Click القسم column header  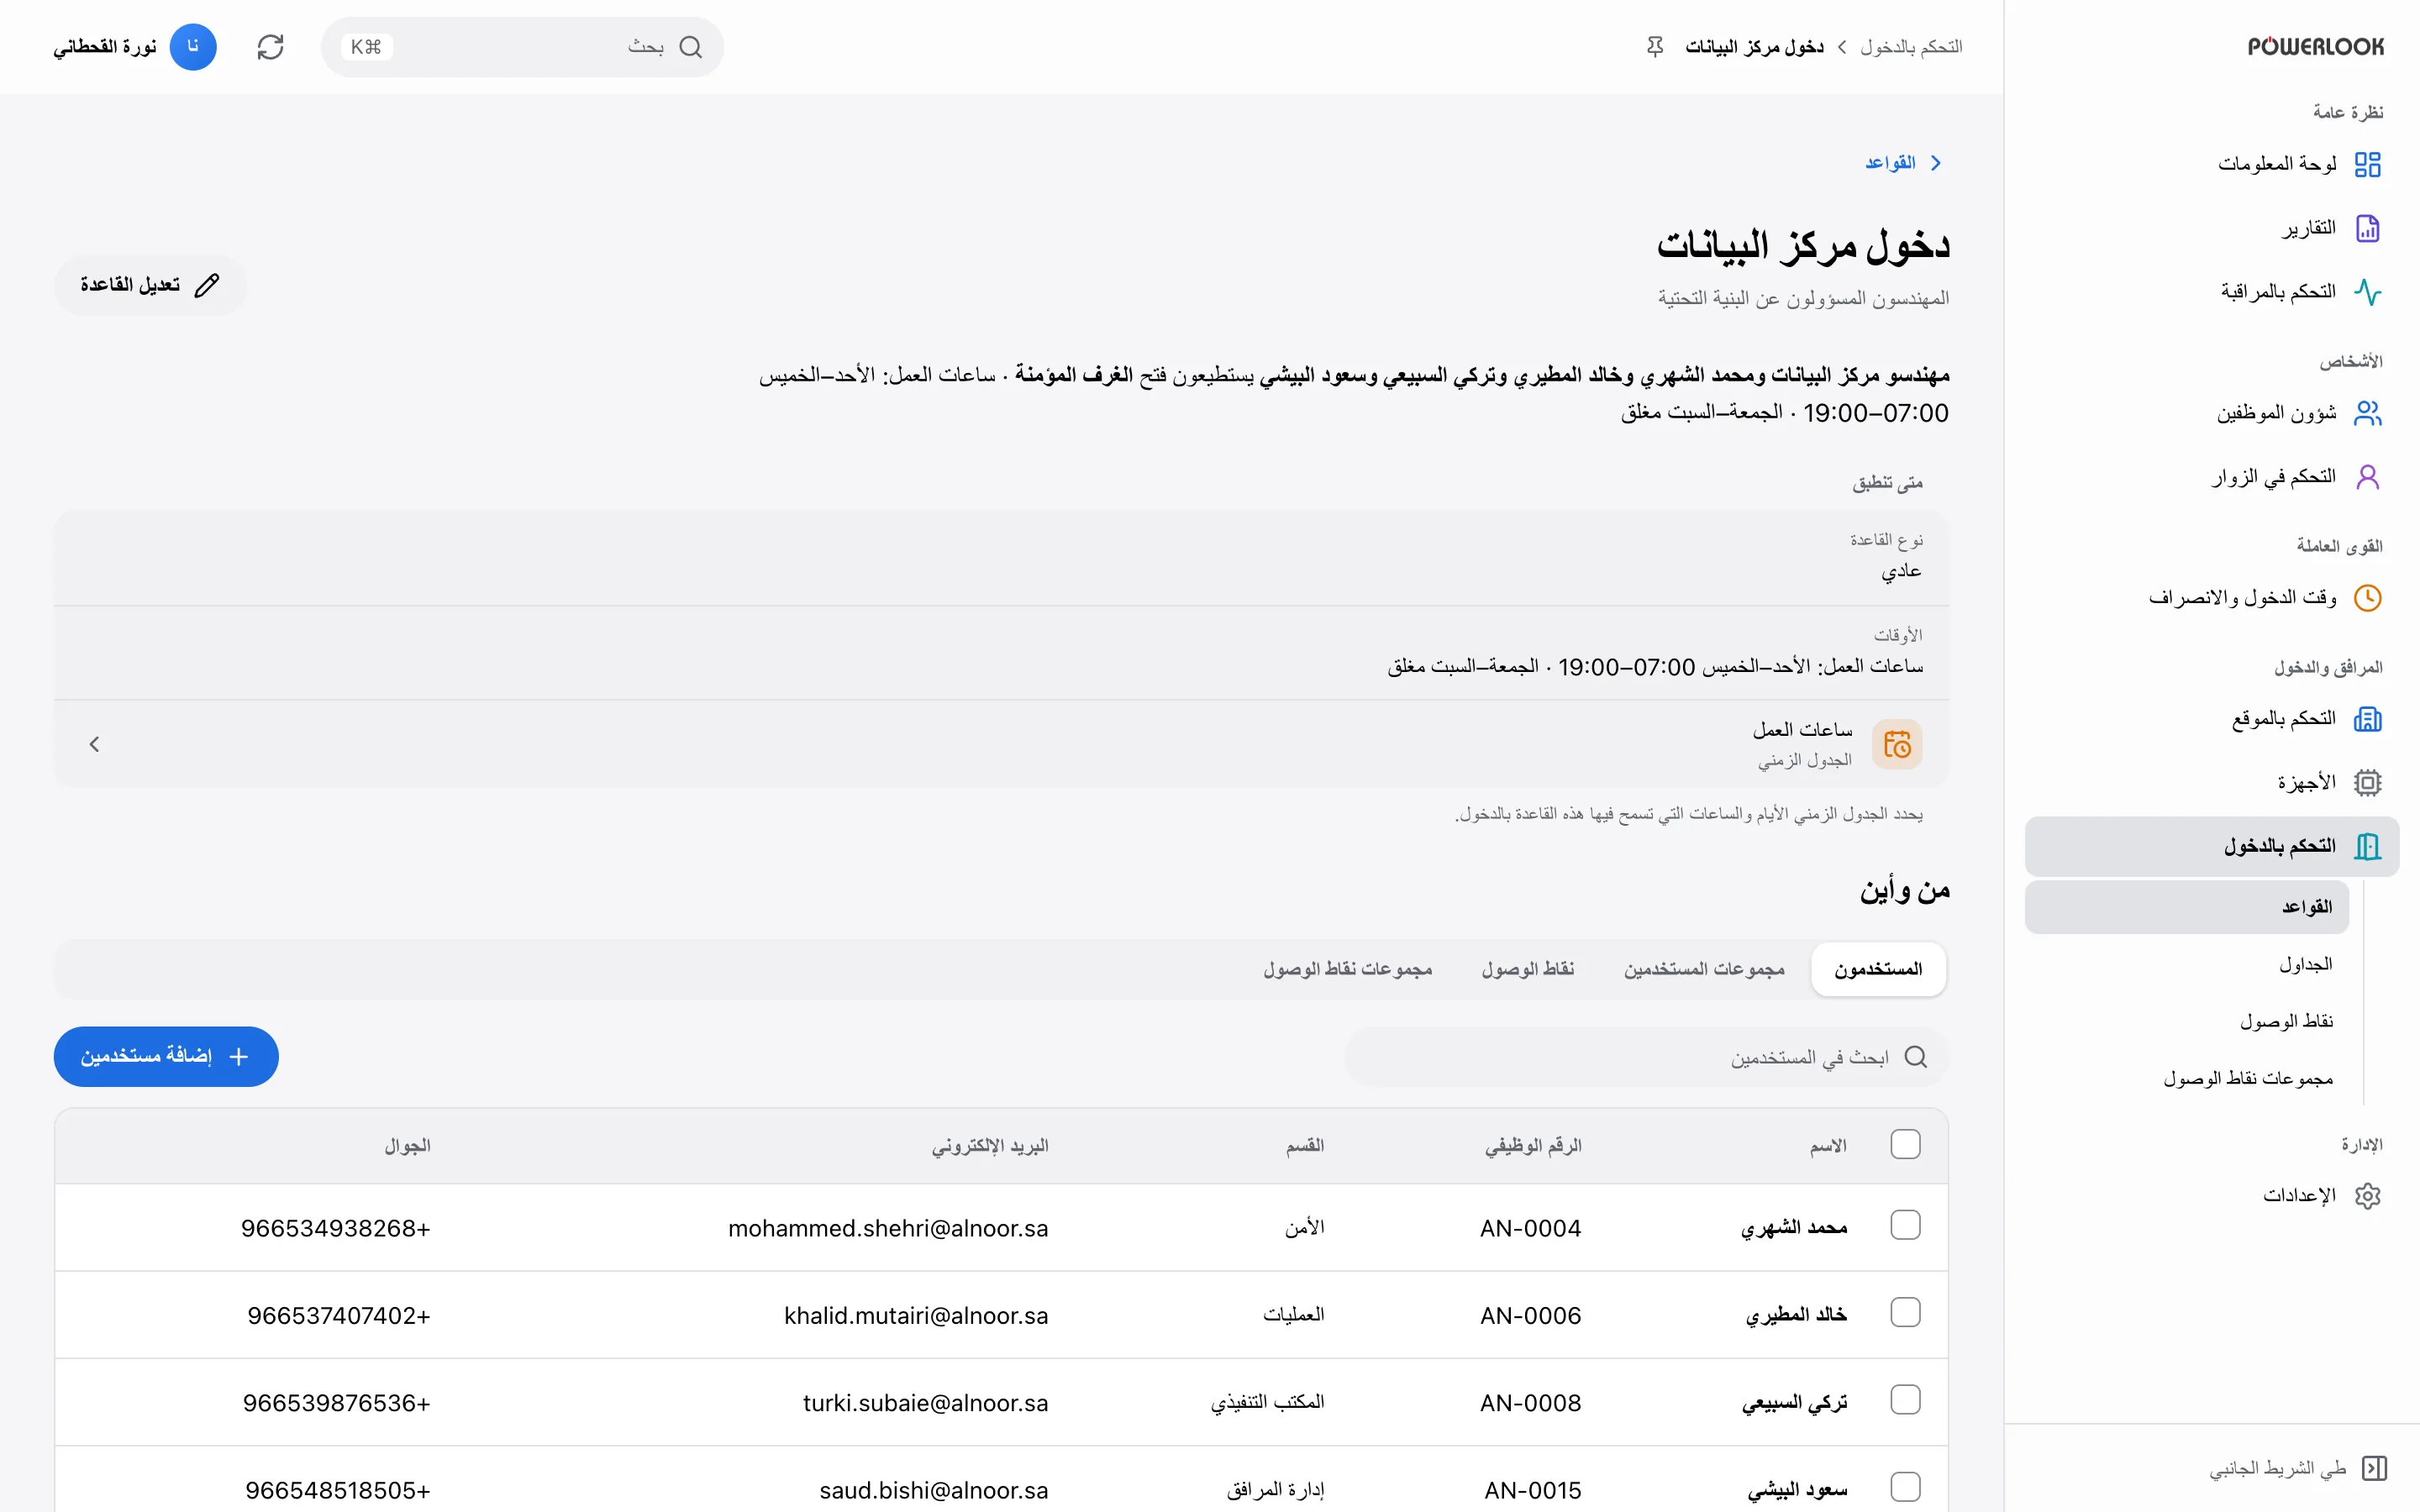point(1305,1145)
